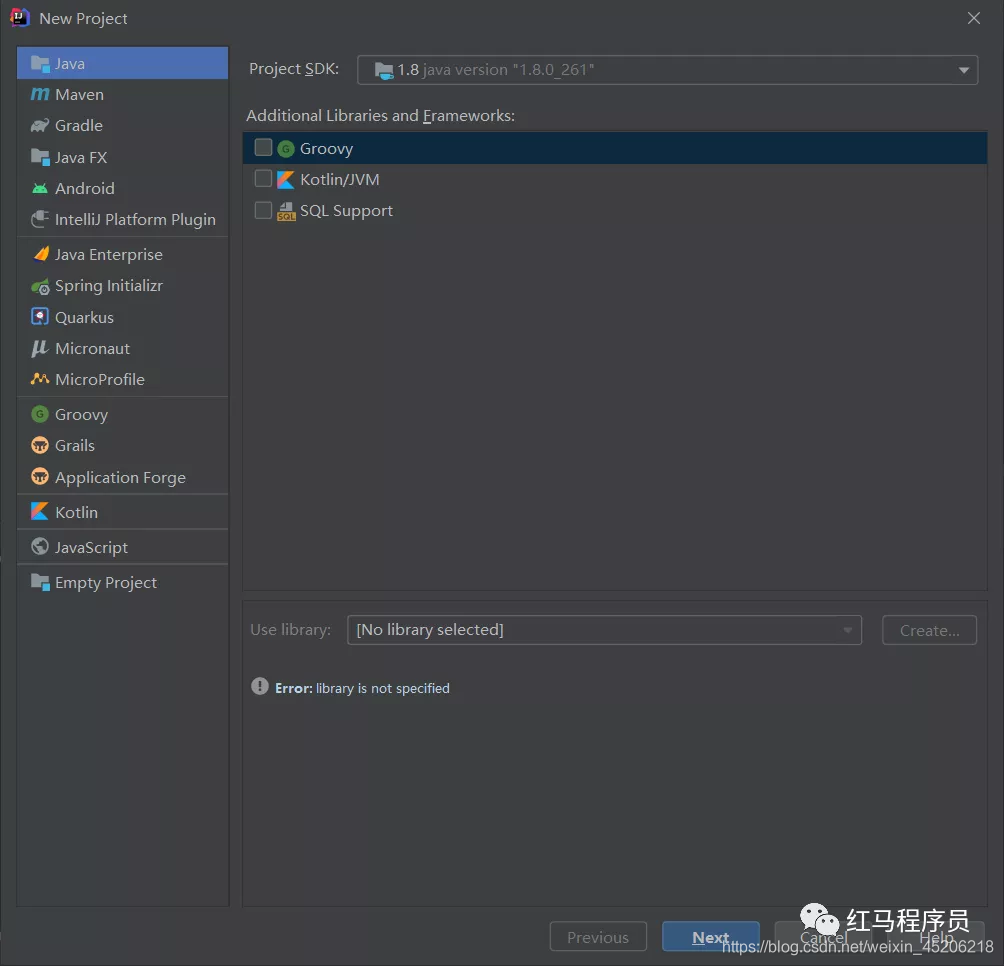Click the Micronaut mu icon

click(x=40, y=348)
